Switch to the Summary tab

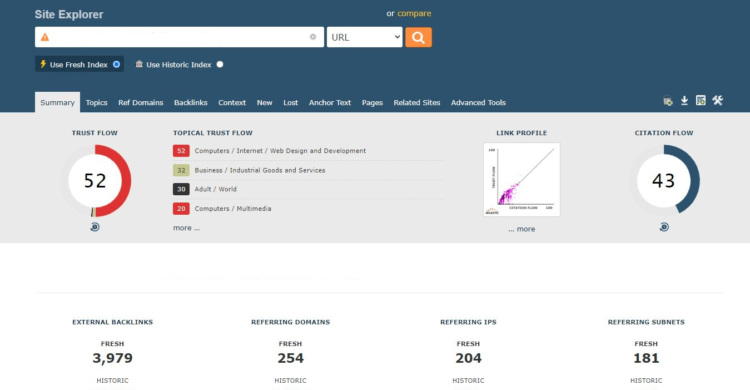coord(57,102)
